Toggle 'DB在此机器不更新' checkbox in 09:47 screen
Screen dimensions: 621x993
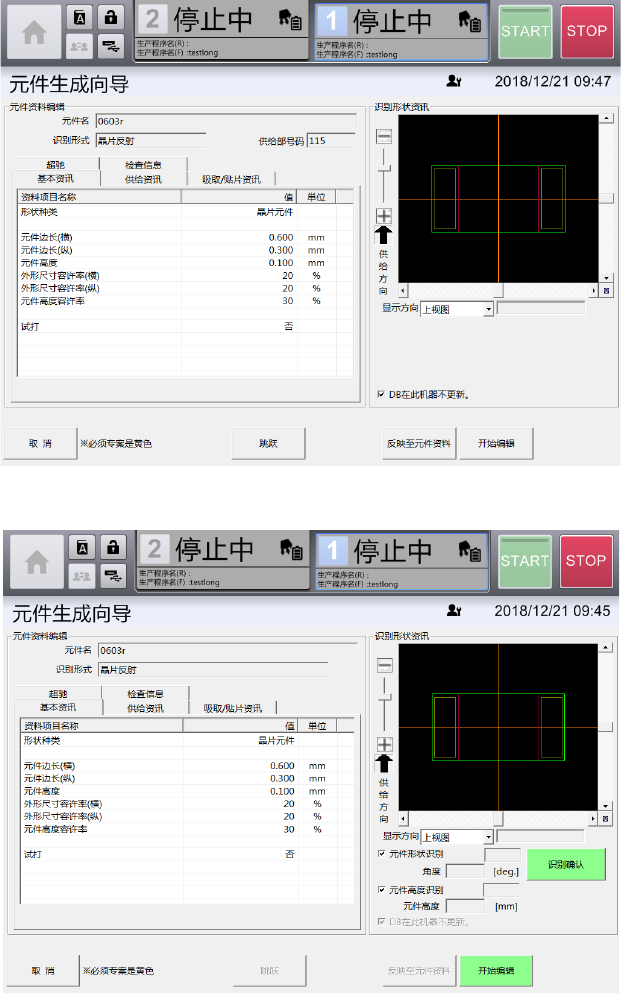pos(380,394)
